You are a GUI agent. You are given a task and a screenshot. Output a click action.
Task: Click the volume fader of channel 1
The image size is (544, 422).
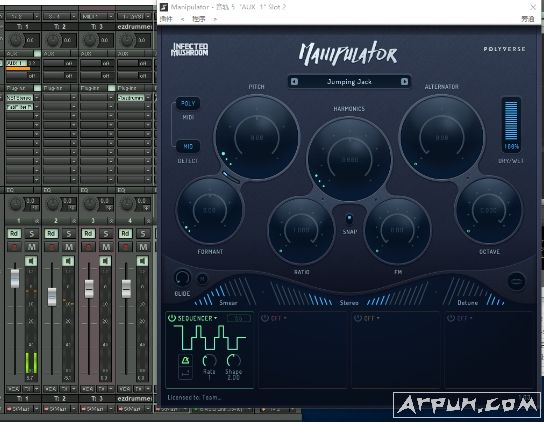15,278
